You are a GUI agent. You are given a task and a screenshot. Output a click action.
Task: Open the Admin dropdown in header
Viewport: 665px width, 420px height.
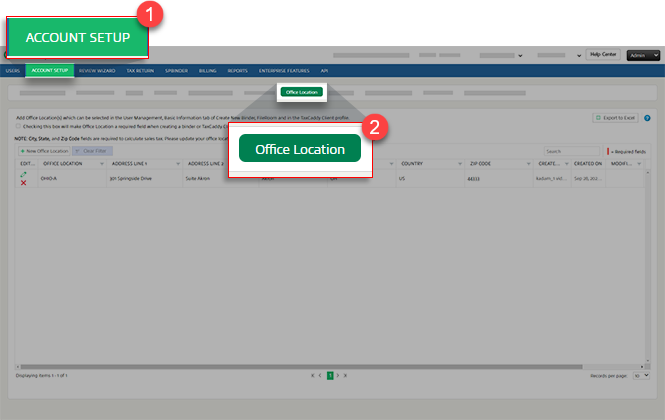click(643, 55)
